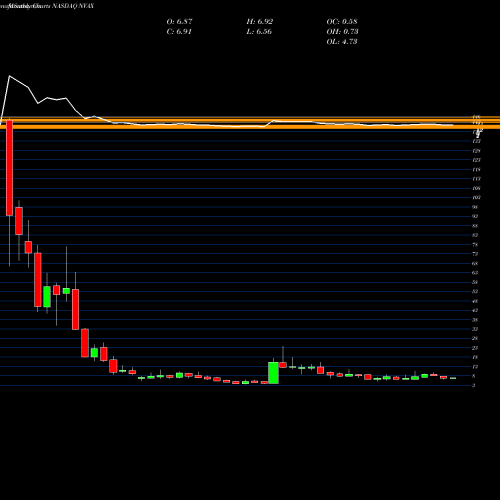Screen dimensions: 500x500
Task: Click the 'OC: 0.58' value
Action: coord(342,21)
